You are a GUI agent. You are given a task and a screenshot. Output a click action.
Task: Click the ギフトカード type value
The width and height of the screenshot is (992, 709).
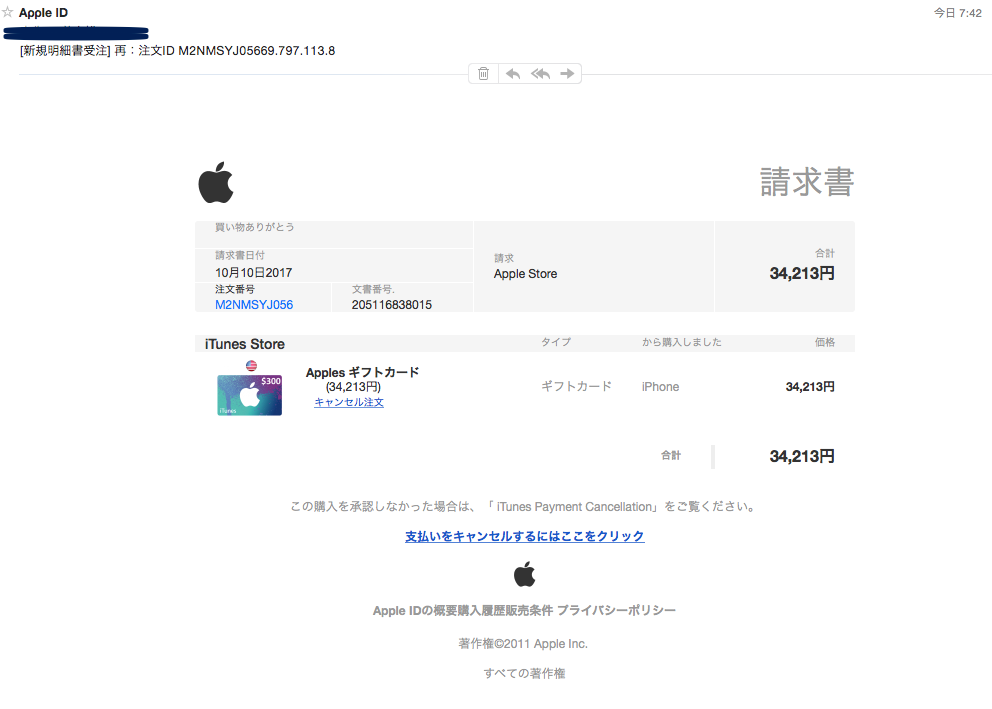tap(576, 386)
